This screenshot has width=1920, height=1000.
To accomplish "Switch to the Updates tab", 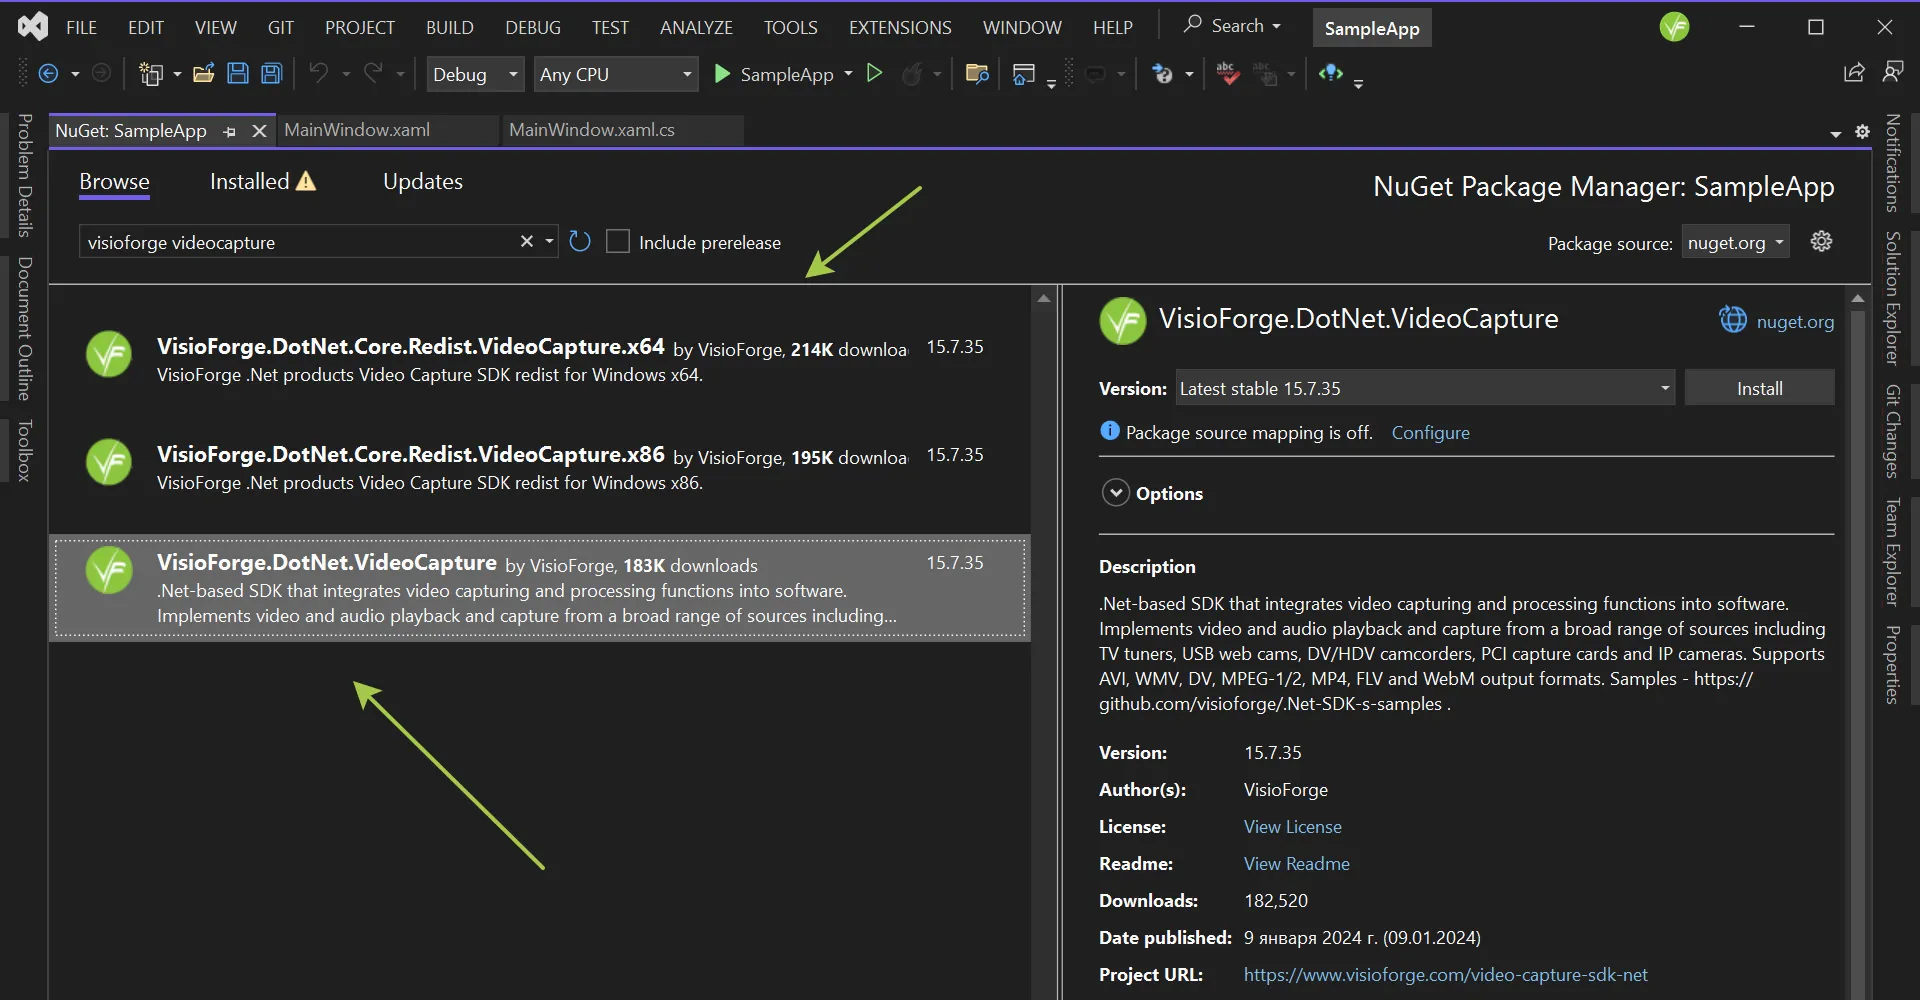I will click(423, 181).
